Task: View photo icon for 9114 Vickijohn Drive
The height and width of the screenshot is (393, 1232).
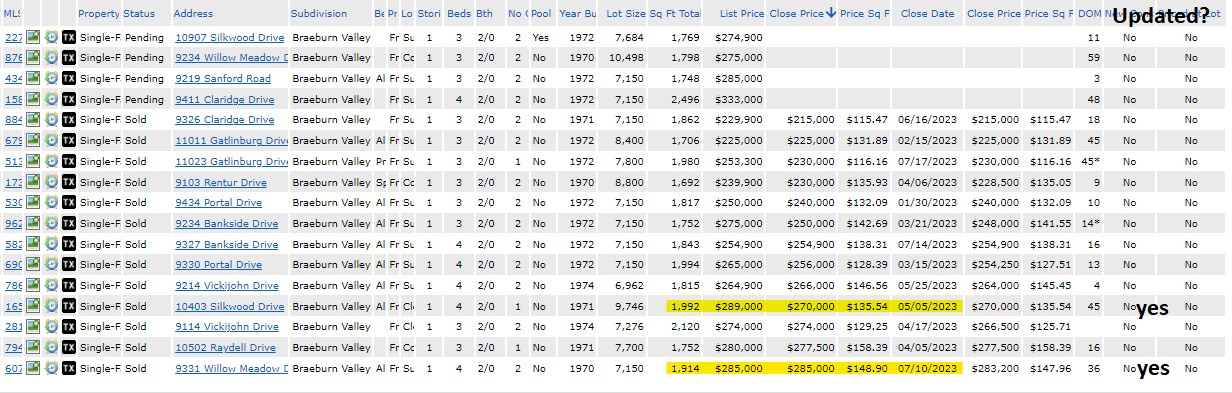Action: [x=33, y=327]
